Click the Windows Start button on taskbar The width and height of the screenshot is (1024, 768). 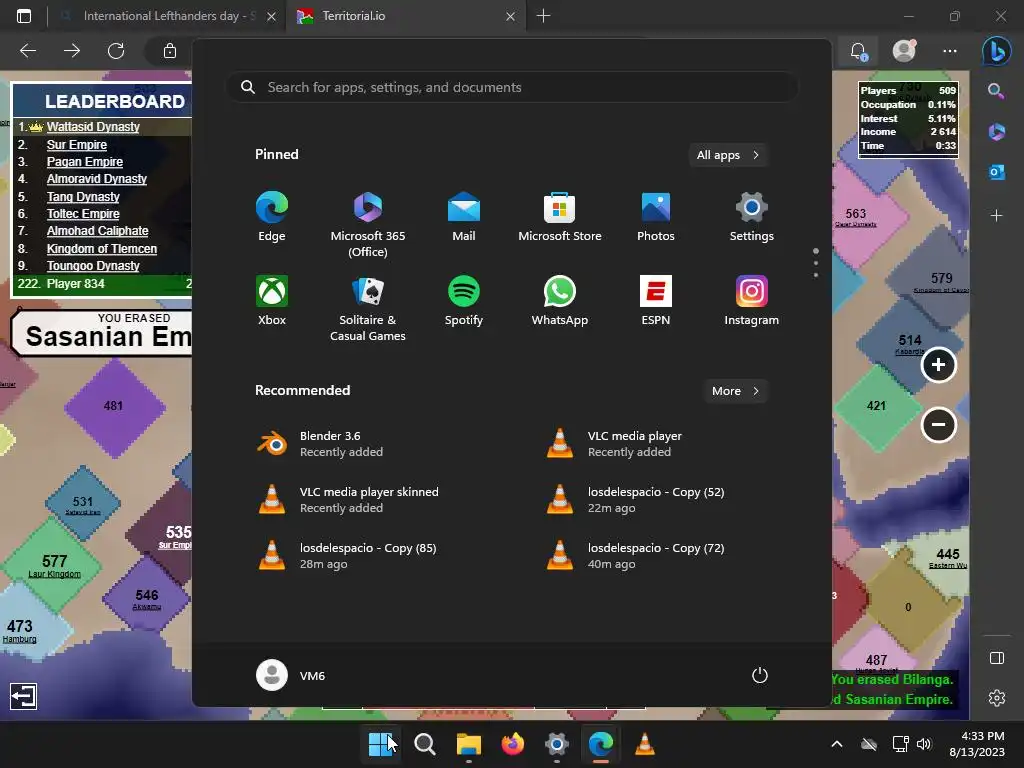(x=381, y=744)
